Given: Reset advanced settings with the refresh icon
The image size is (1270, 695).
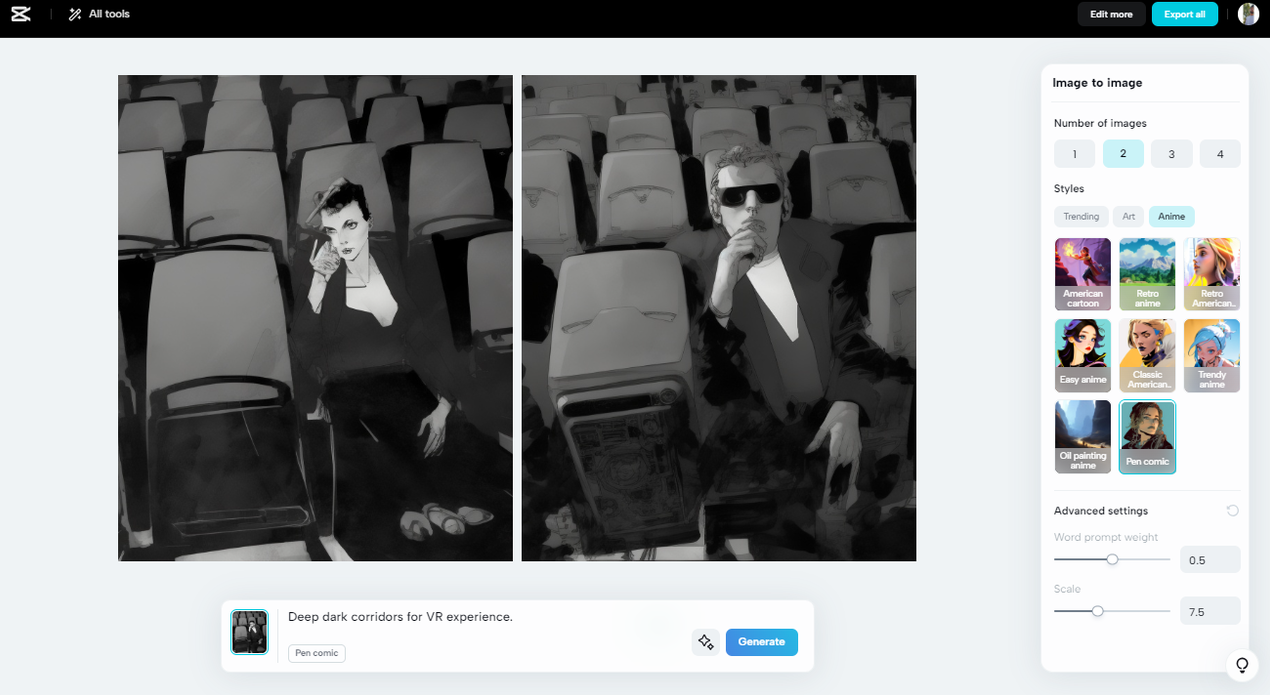Looking at the screenshot, I should coord(1232,511).
